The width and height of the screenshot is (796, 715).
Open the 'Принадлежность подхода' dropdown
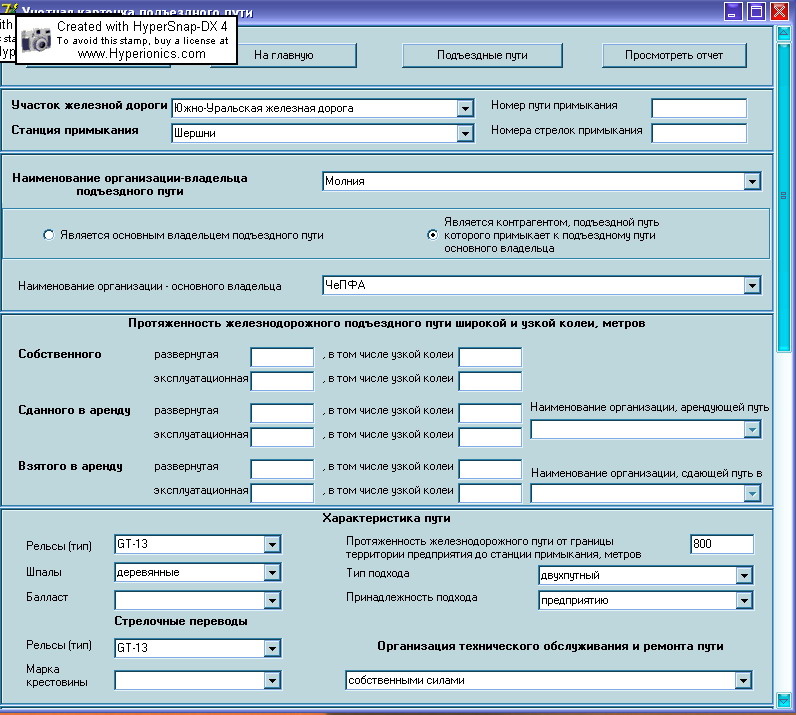pyautogui.click(x=743, y=601)
